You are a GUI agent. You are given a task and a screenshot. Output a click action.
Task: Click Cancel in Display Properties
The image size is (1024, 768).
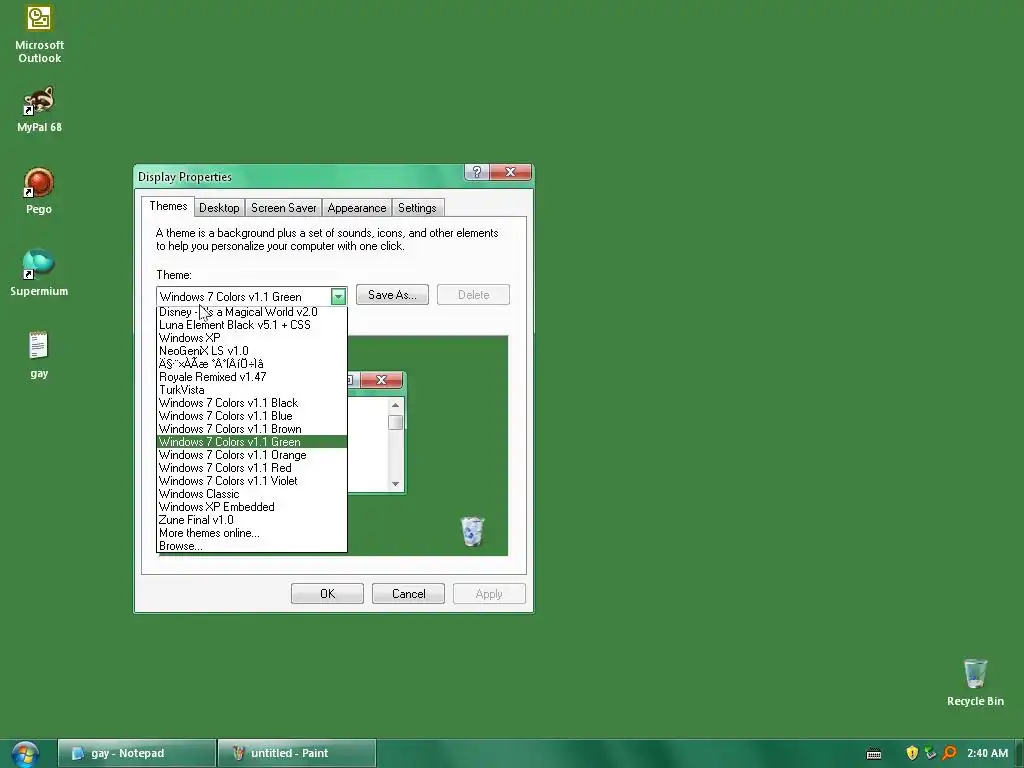pyautogui.click(x=408, y=594)
